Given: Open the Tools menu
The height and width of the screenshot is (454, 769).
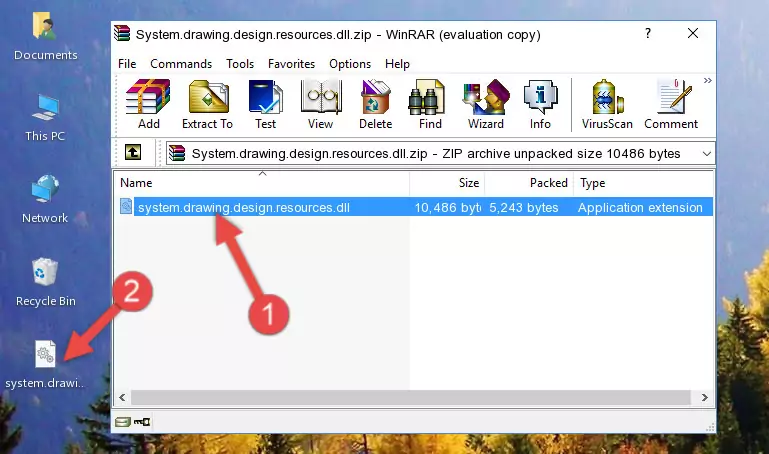Looking at the screenshot, I should tap(240, 64).
